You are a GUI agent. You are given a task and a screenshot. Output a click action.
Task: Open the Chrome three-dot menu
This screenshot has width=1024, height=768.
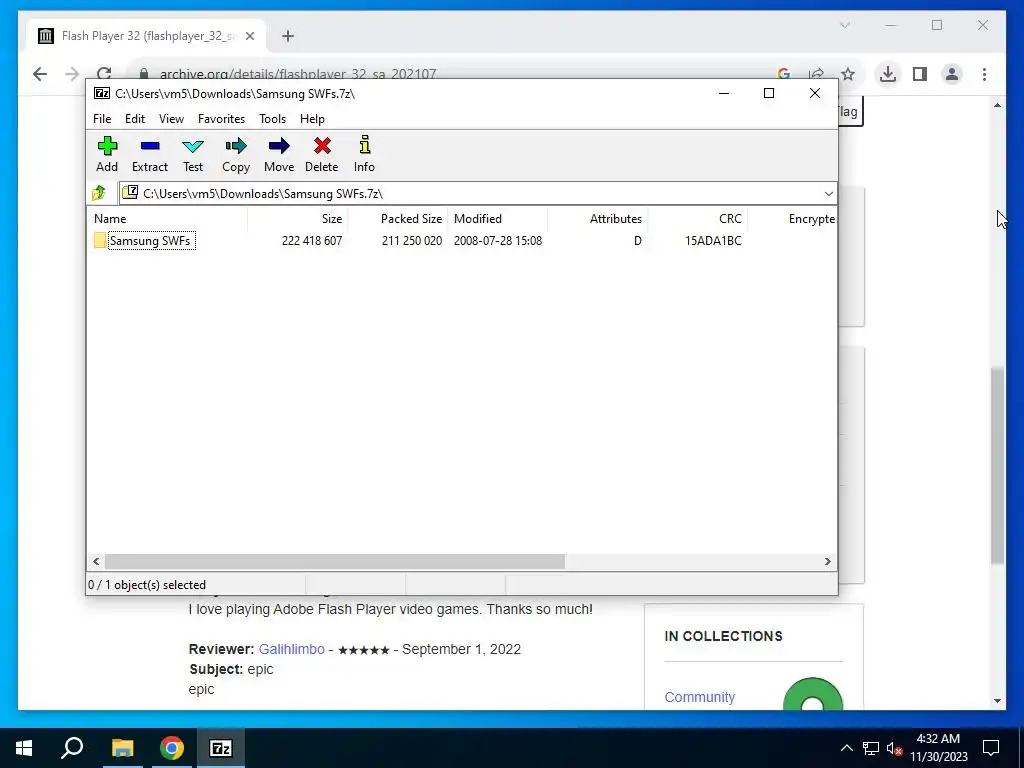click(x=984, y=74)
